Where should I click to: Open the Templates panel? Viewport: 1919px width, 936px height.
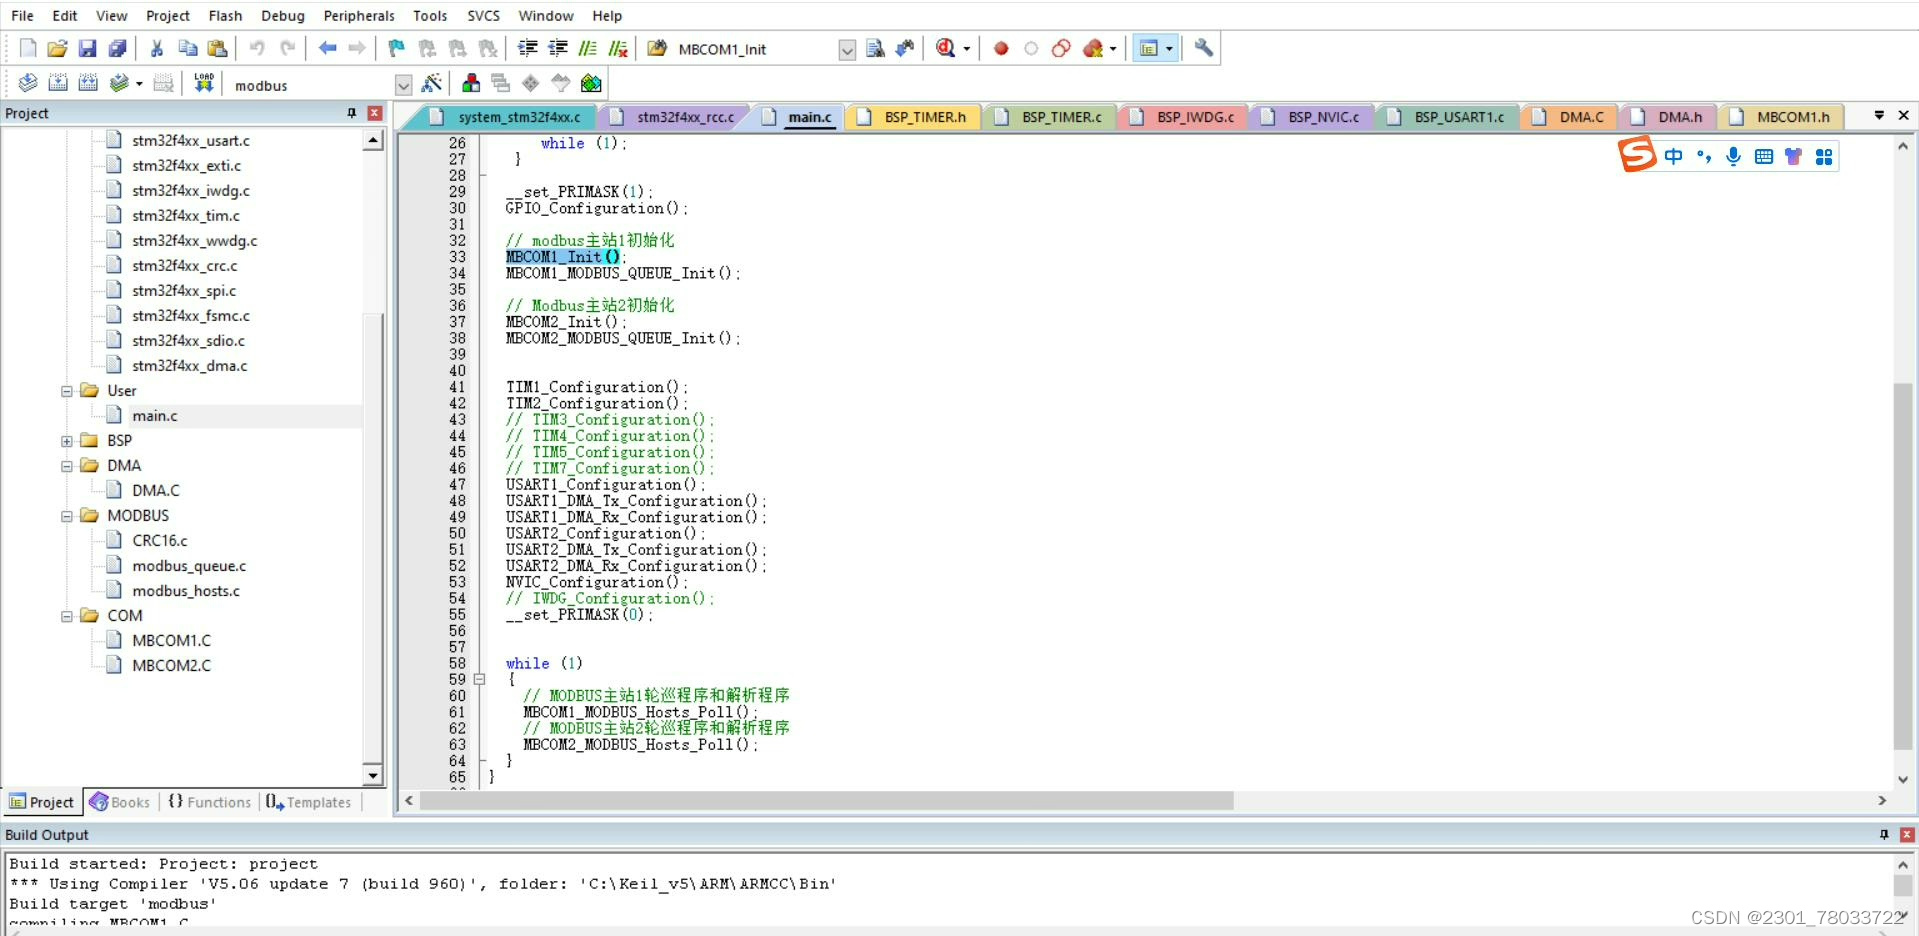[315, 801]
